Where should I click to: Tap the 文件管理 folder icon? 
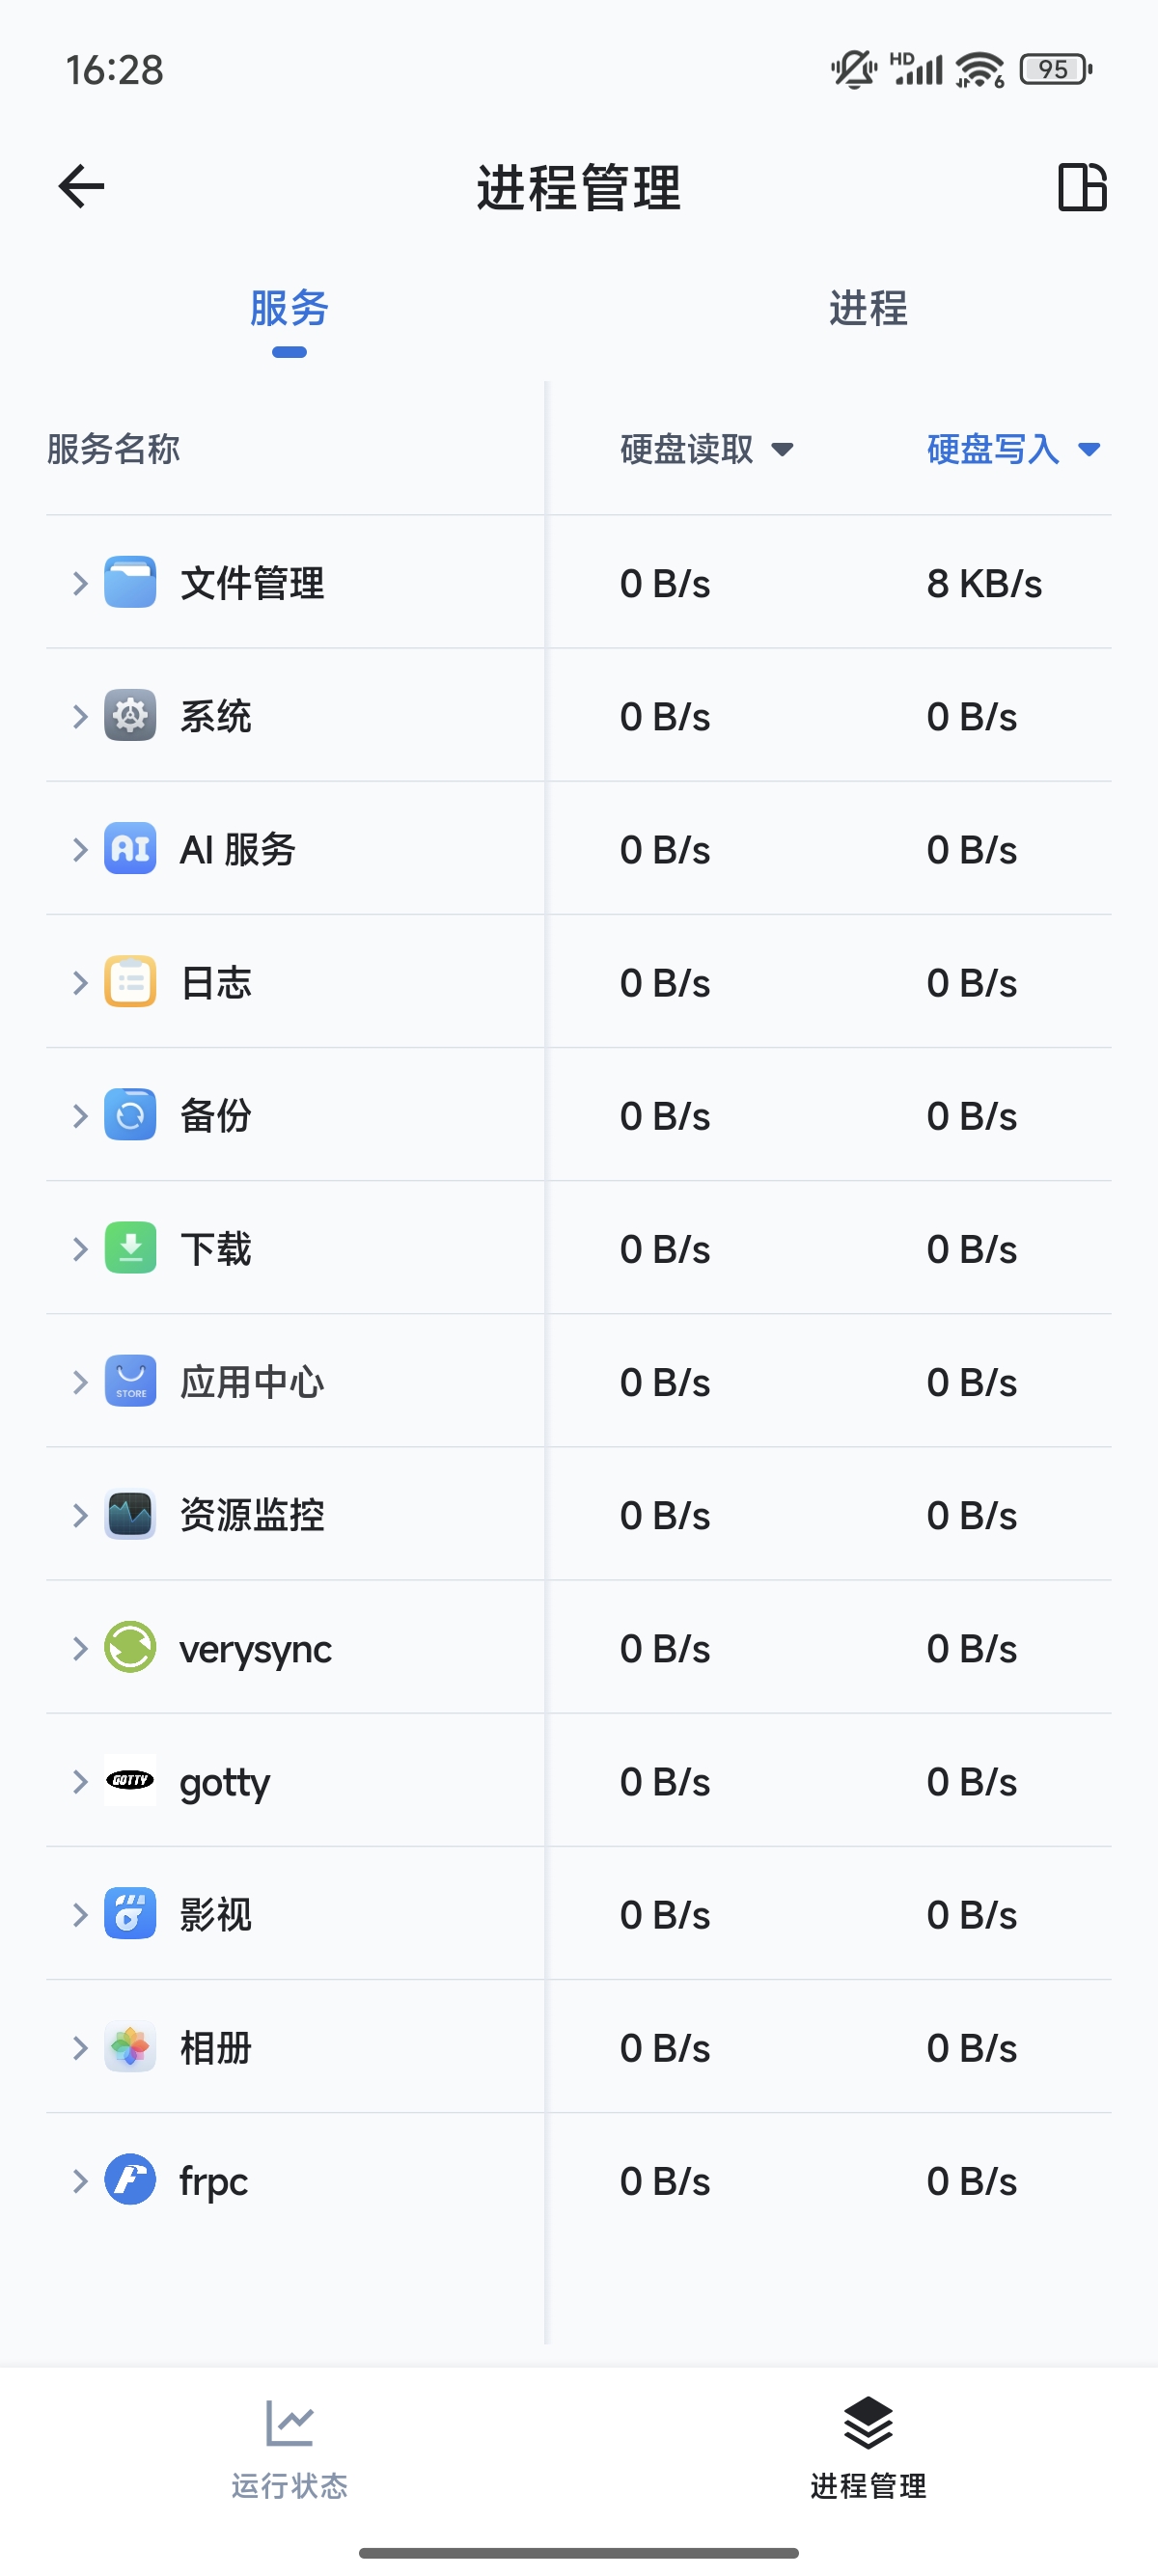pos(130,582)
